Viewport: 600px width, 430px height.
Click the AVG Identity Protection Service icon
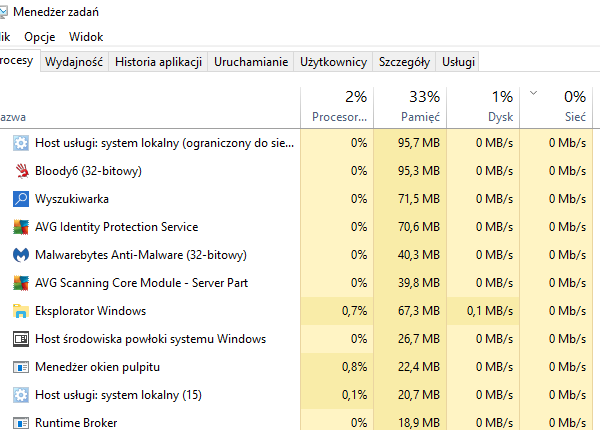coord(21,227)
